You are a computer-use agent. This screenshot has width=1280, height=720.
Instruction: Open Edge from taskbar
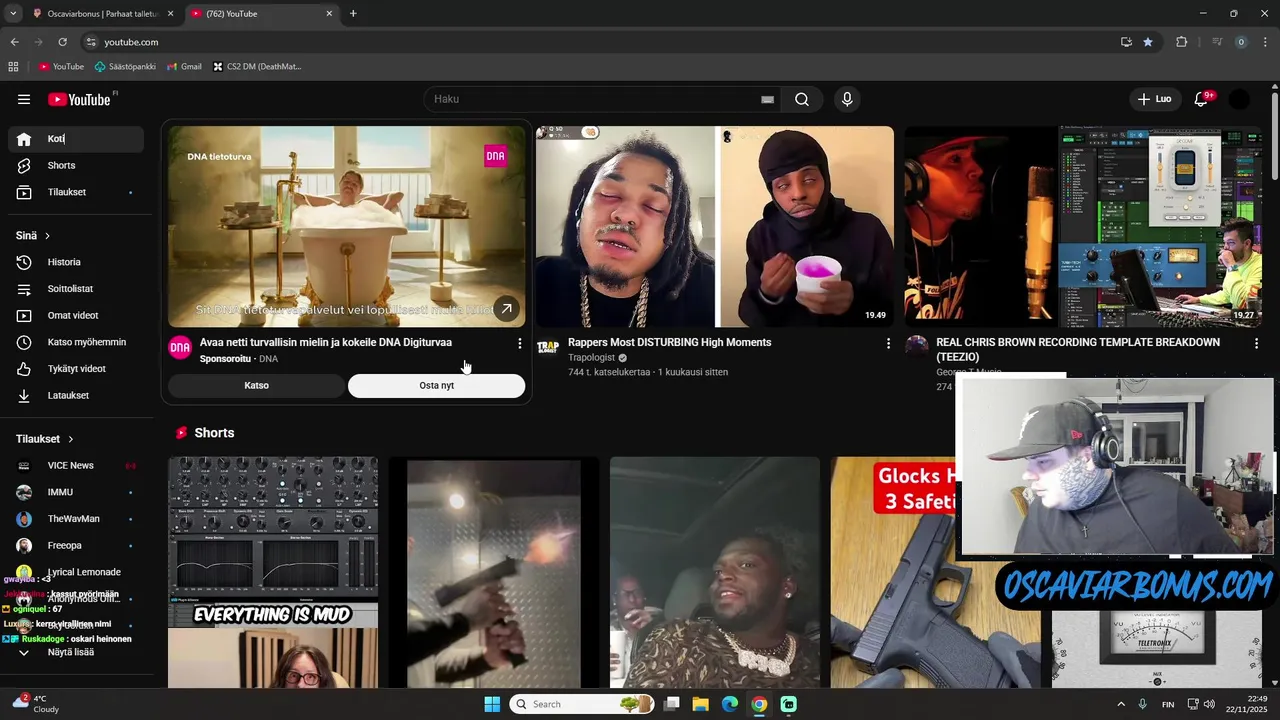tap(730, 704)
